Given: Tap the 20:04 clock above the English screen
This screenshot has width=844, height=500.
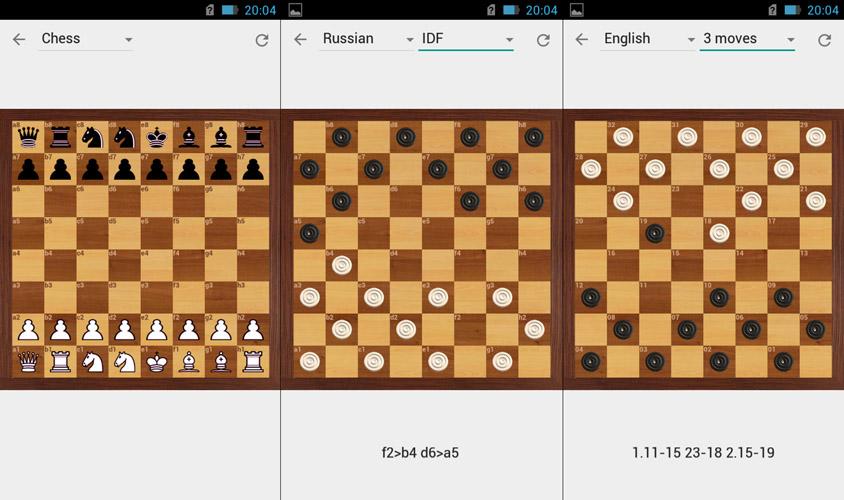Looking at the screenshot, I should (x=822, y=10).
